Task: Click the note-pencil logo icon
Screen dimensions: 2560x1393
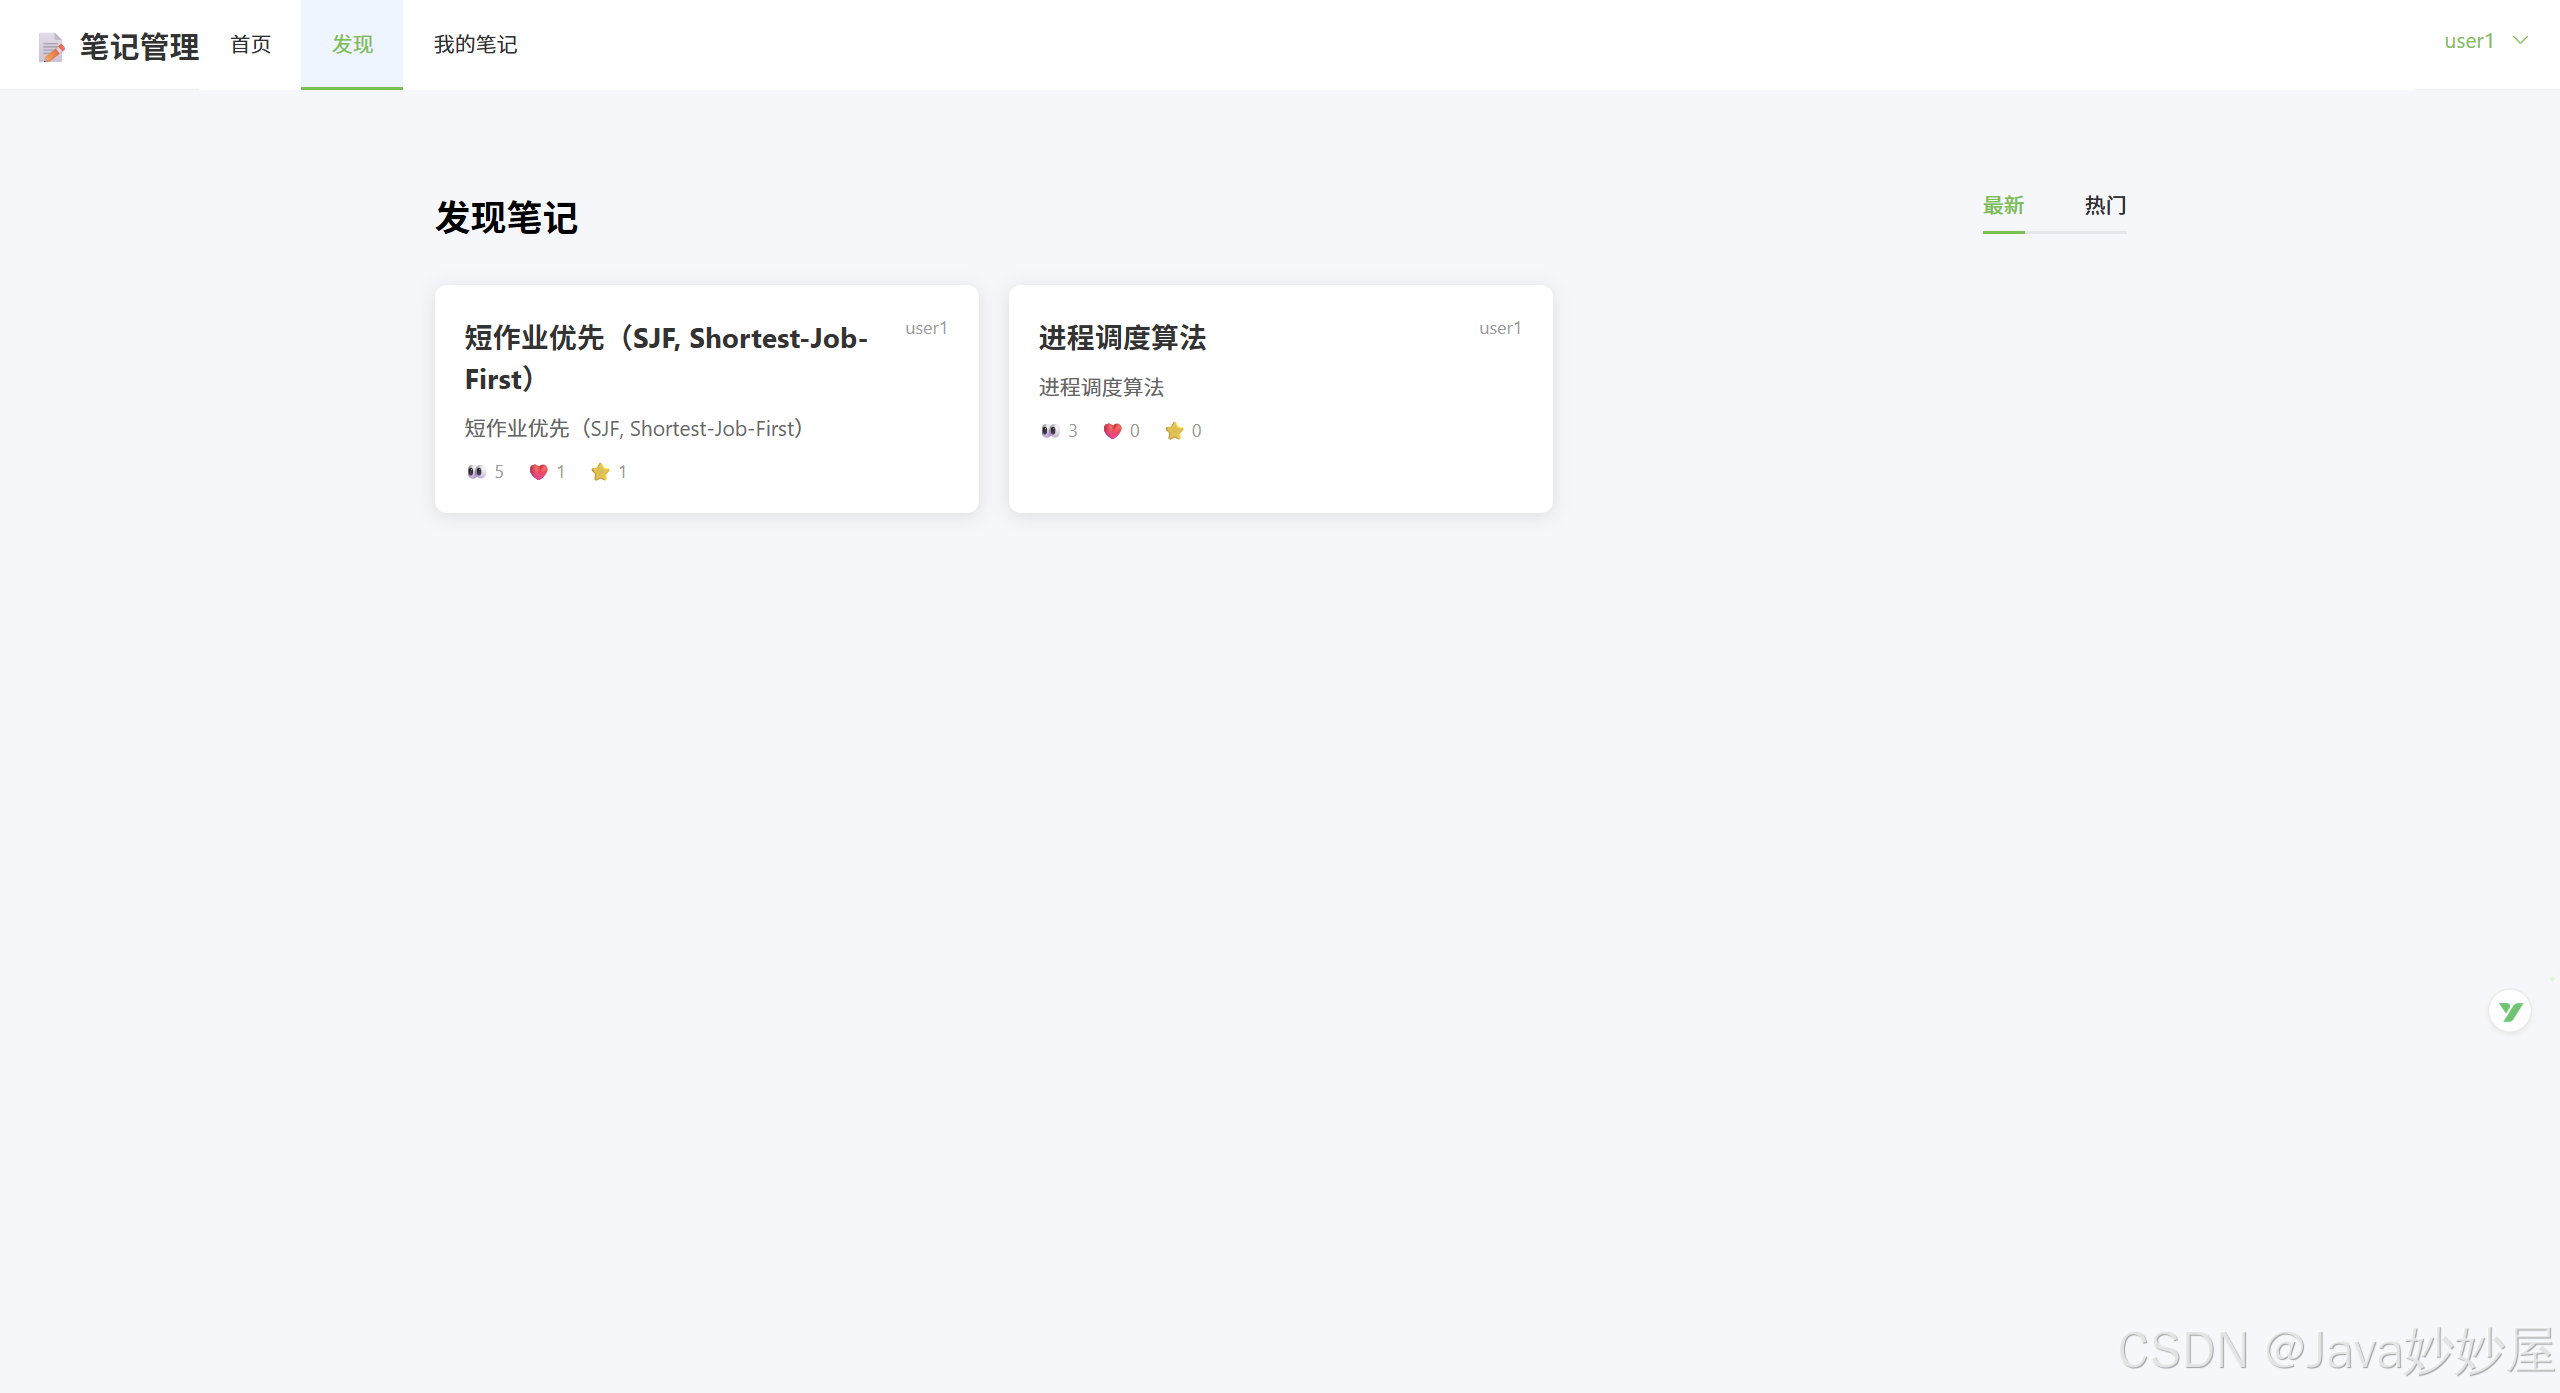Action: (x=51, y=47)
